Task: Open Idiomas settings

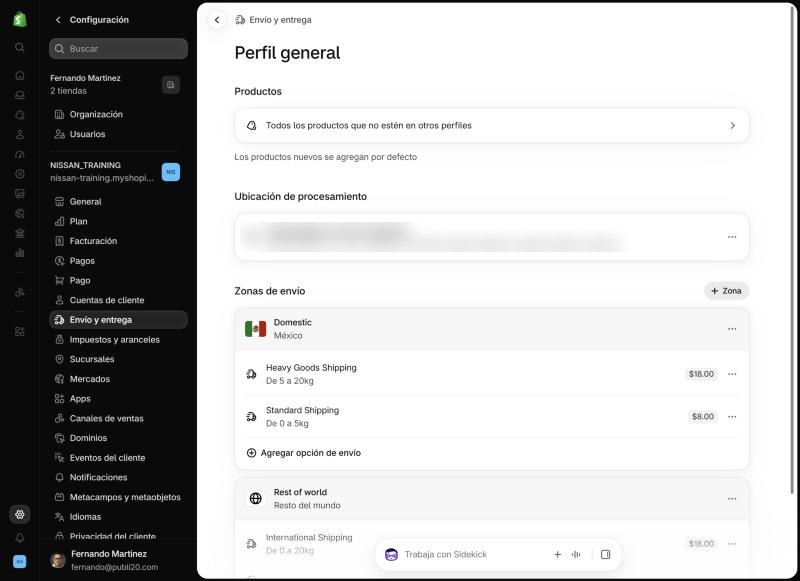Action: 118,517
